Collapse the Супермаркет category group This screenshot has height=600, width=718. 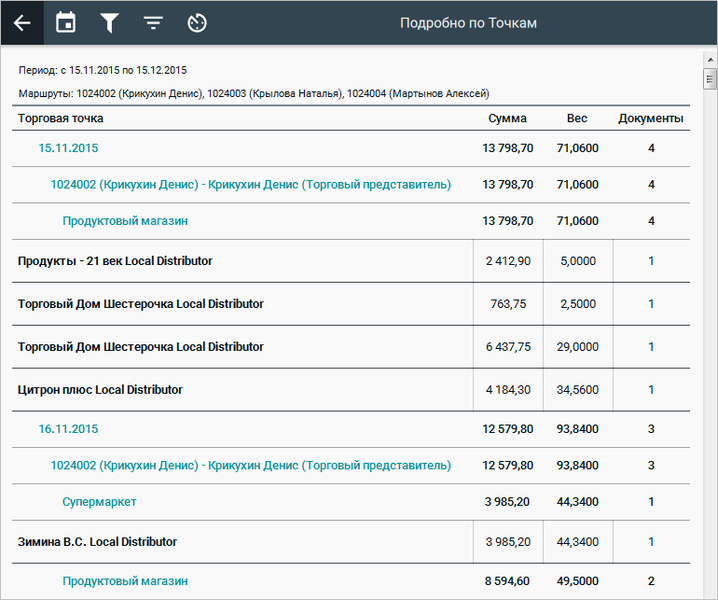tap(99, 502)
